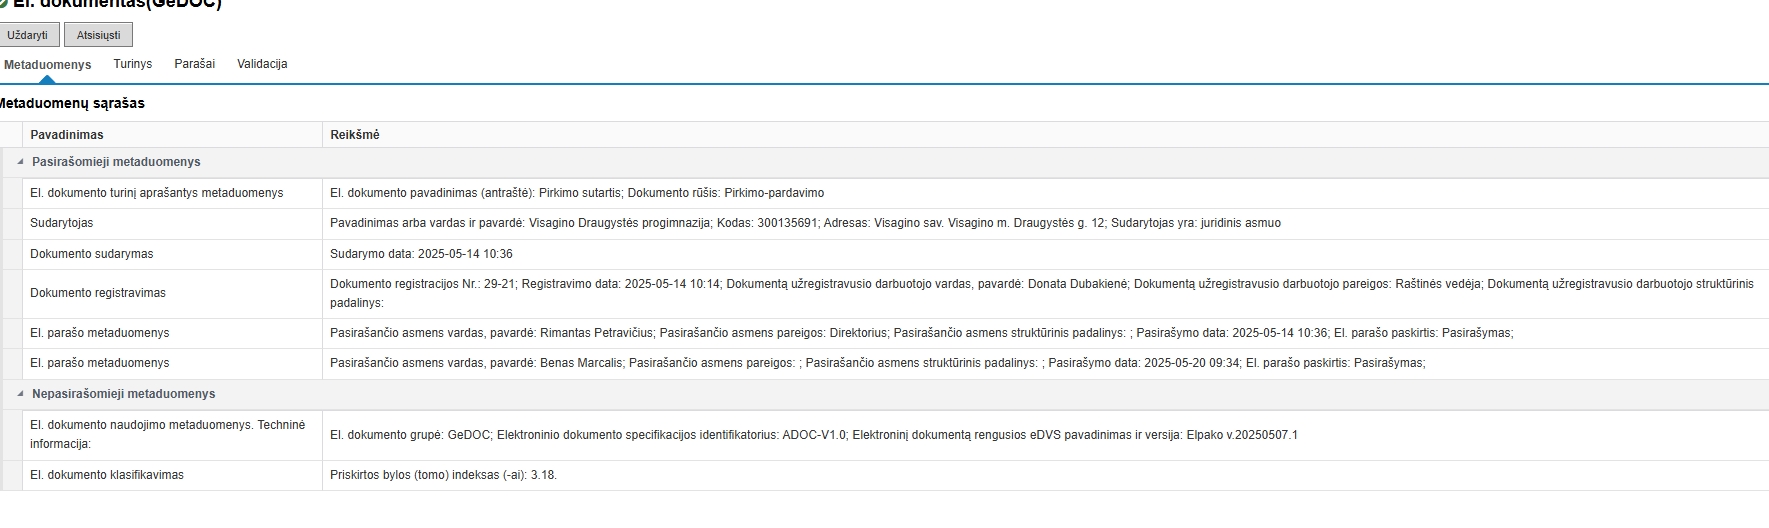
Task: Click signature entry for Benas Marcalis
Action: 877,363
